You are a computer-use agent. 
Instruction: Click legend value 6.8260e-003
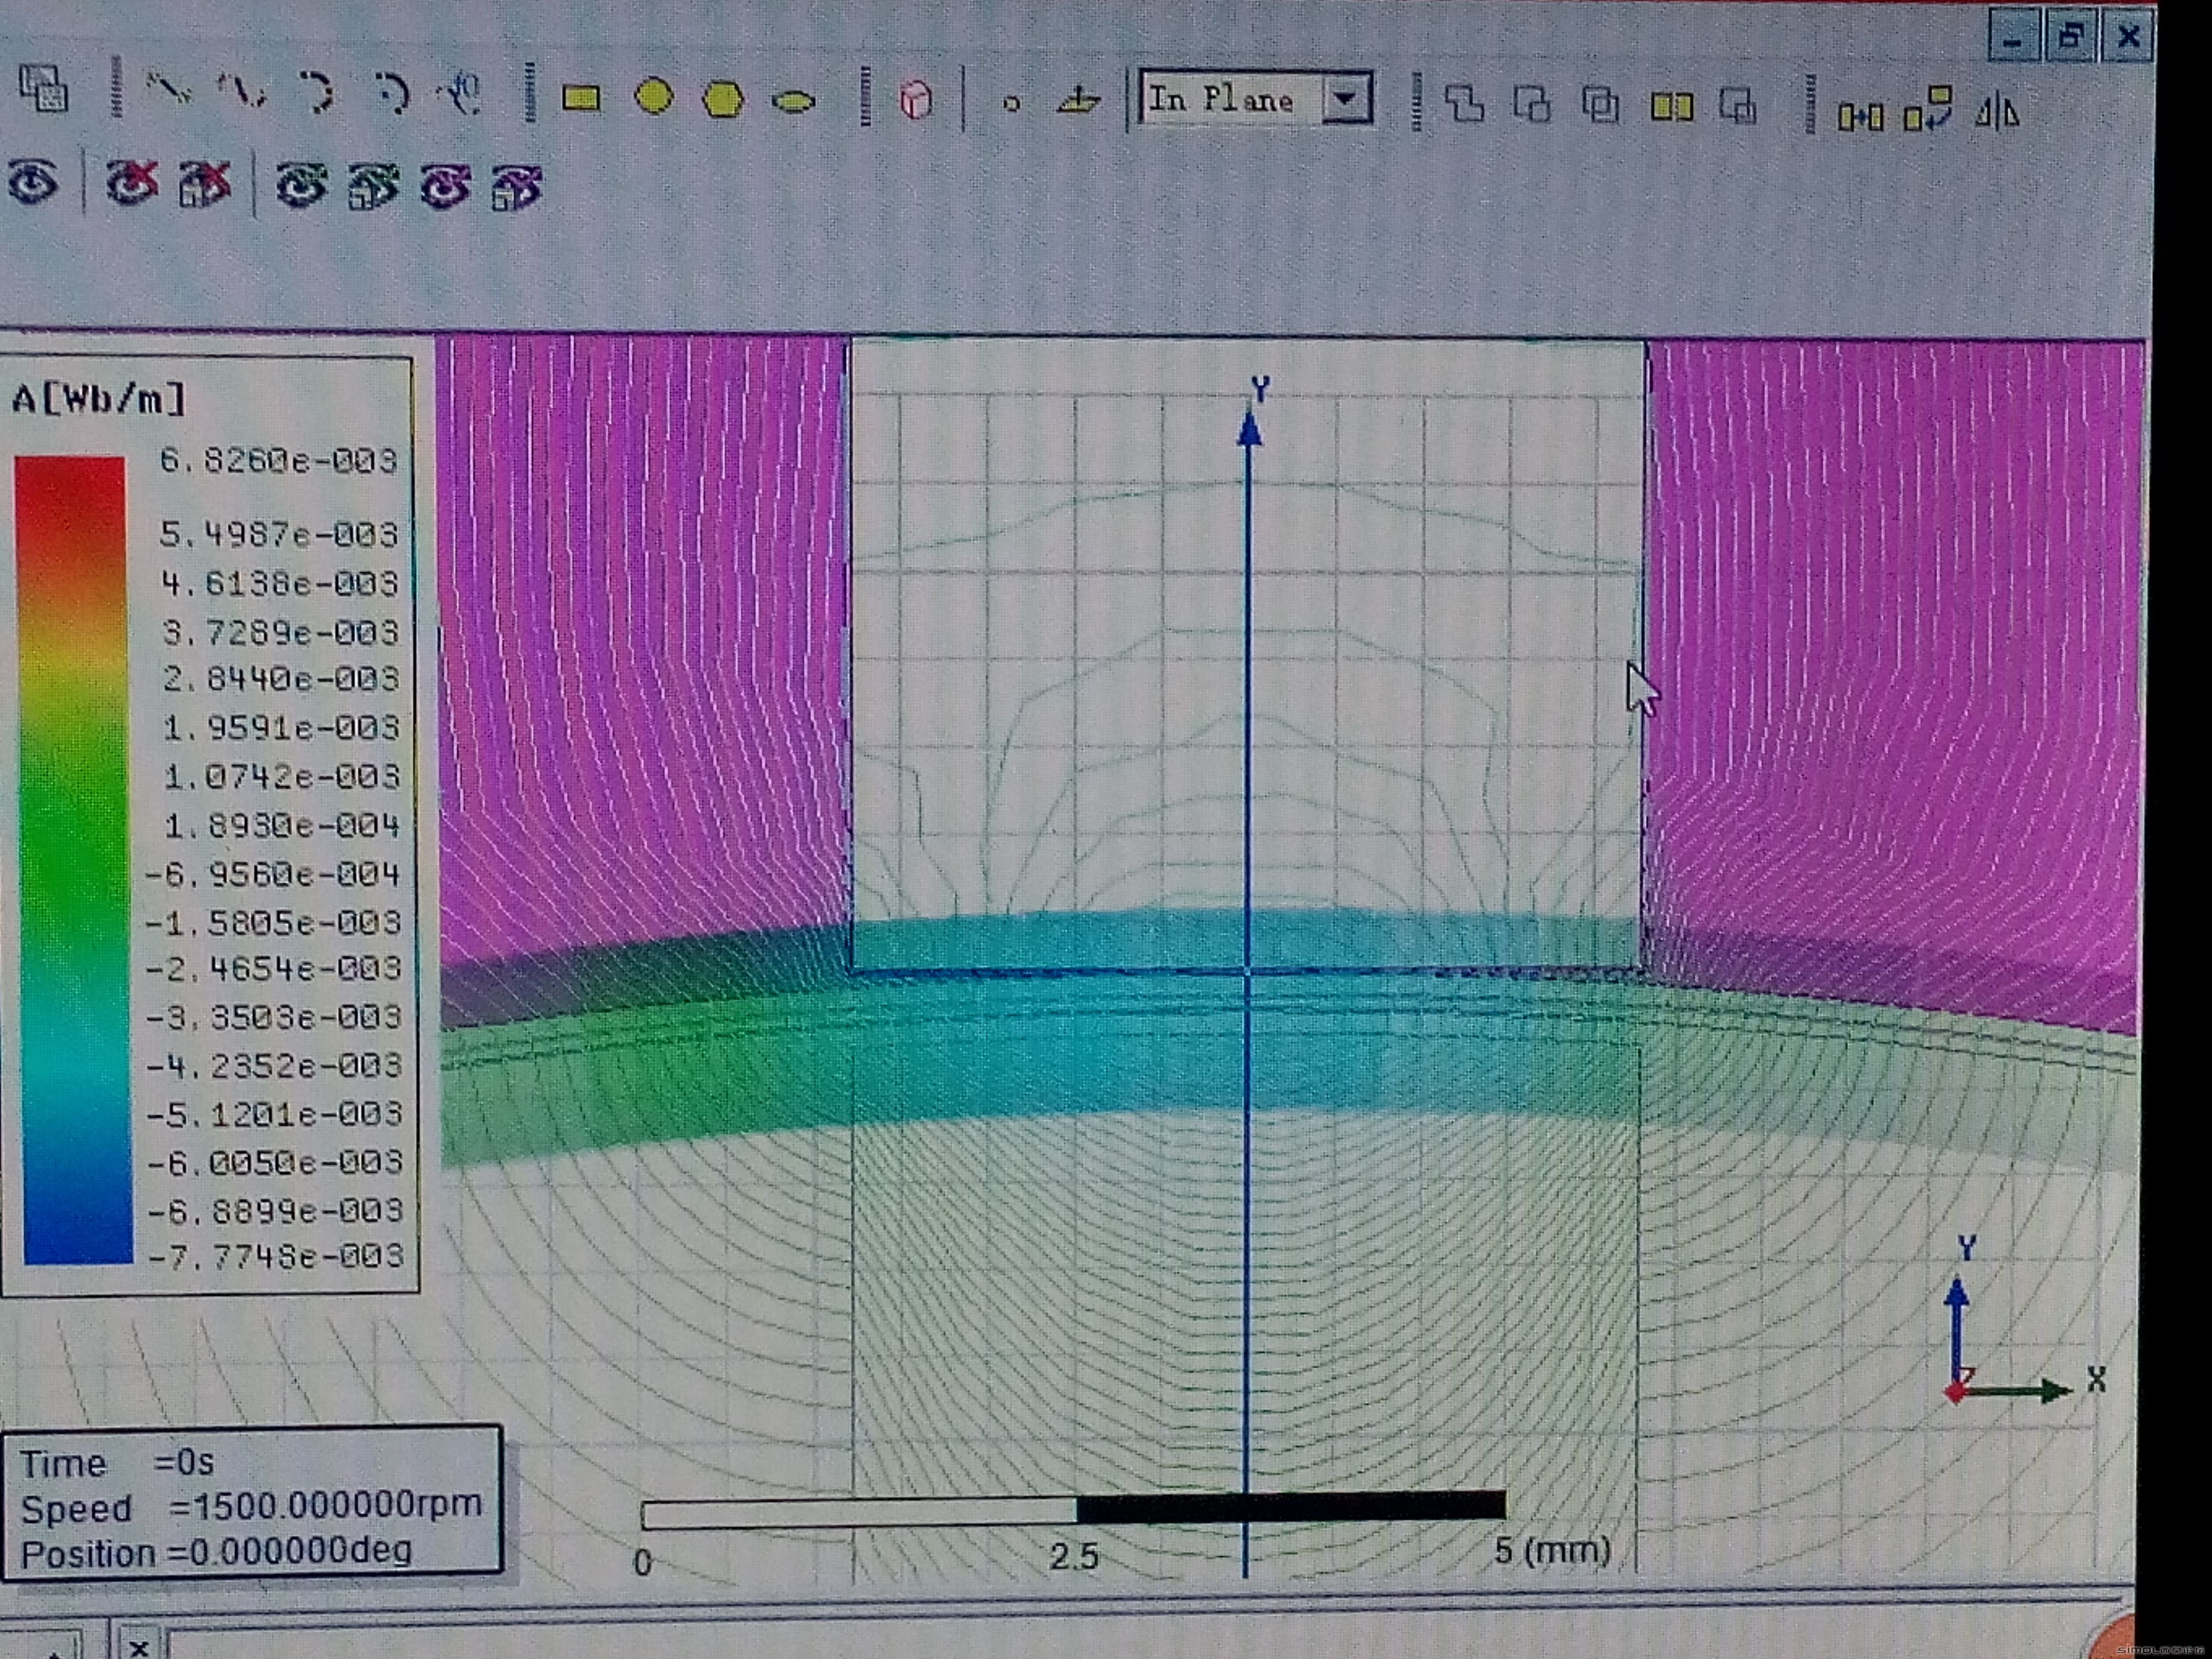[279, 461]
